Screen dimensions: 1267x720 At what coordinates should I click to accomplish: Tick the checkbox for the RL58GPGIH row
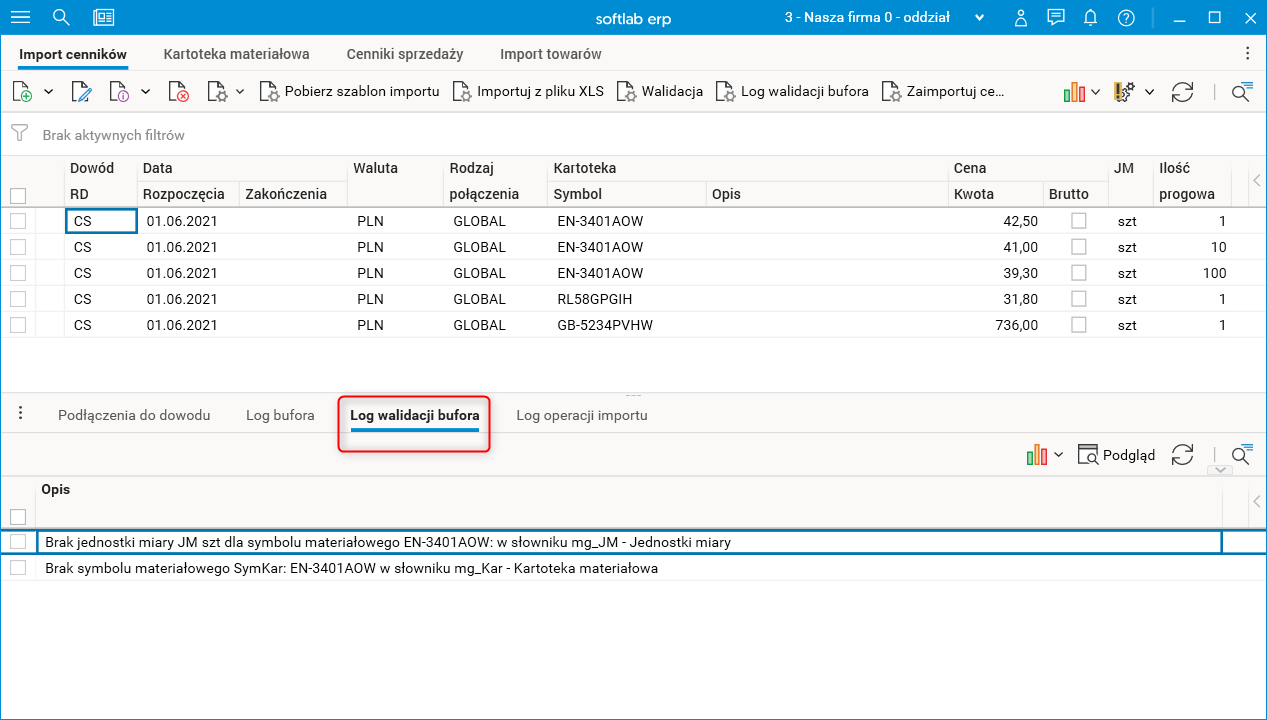point(18,299)
